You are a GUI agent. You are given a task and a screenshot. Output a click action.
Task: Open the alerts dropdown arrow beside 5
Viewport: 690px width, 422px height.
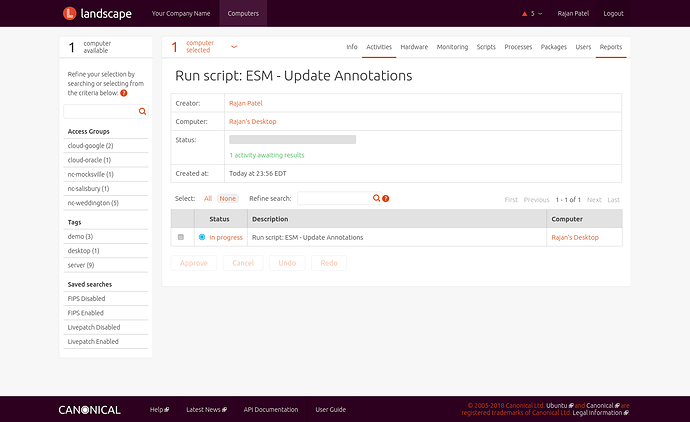(540, 14)
